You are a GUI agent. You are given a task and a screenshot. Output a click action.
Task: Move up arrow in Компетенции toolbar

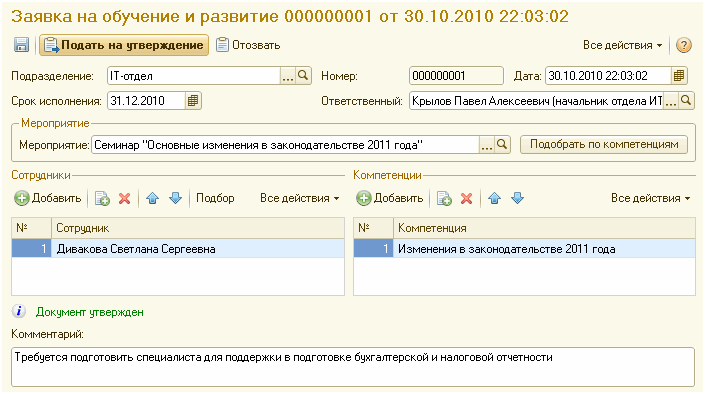coord(494,198)
